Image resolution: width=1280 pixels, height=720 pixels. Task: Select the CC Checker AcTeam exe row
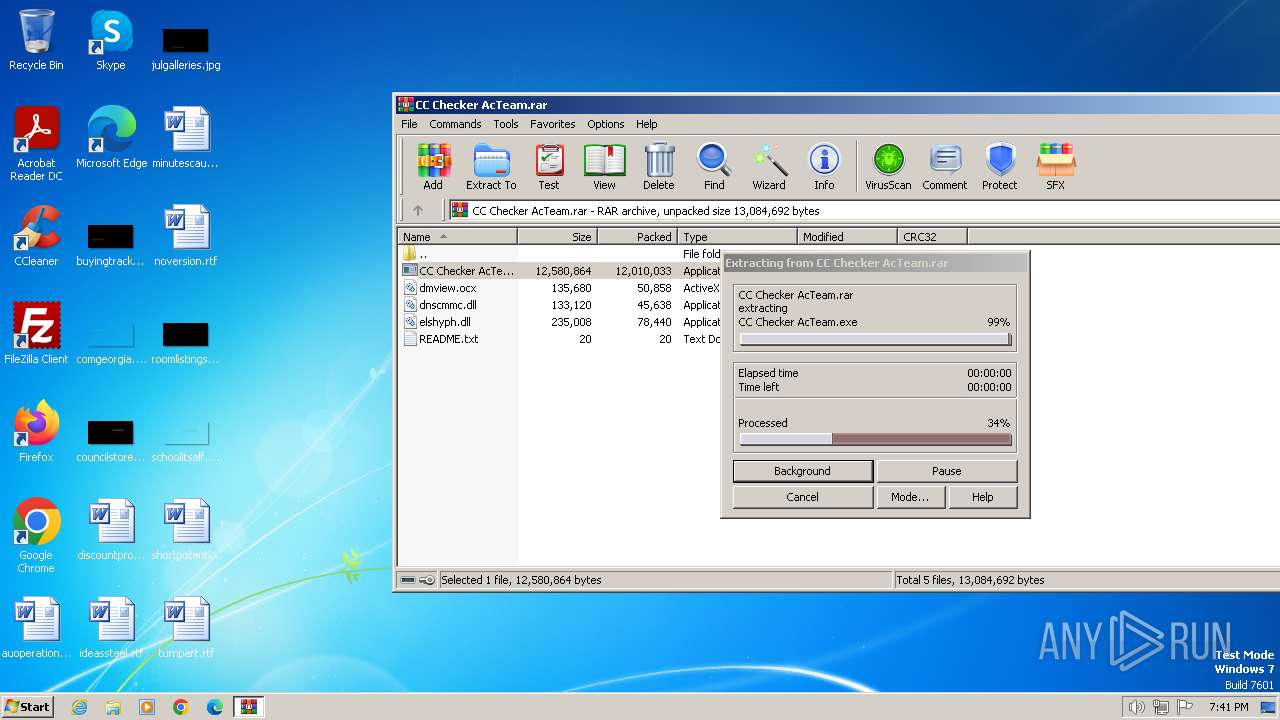click(x=560, y=271)
